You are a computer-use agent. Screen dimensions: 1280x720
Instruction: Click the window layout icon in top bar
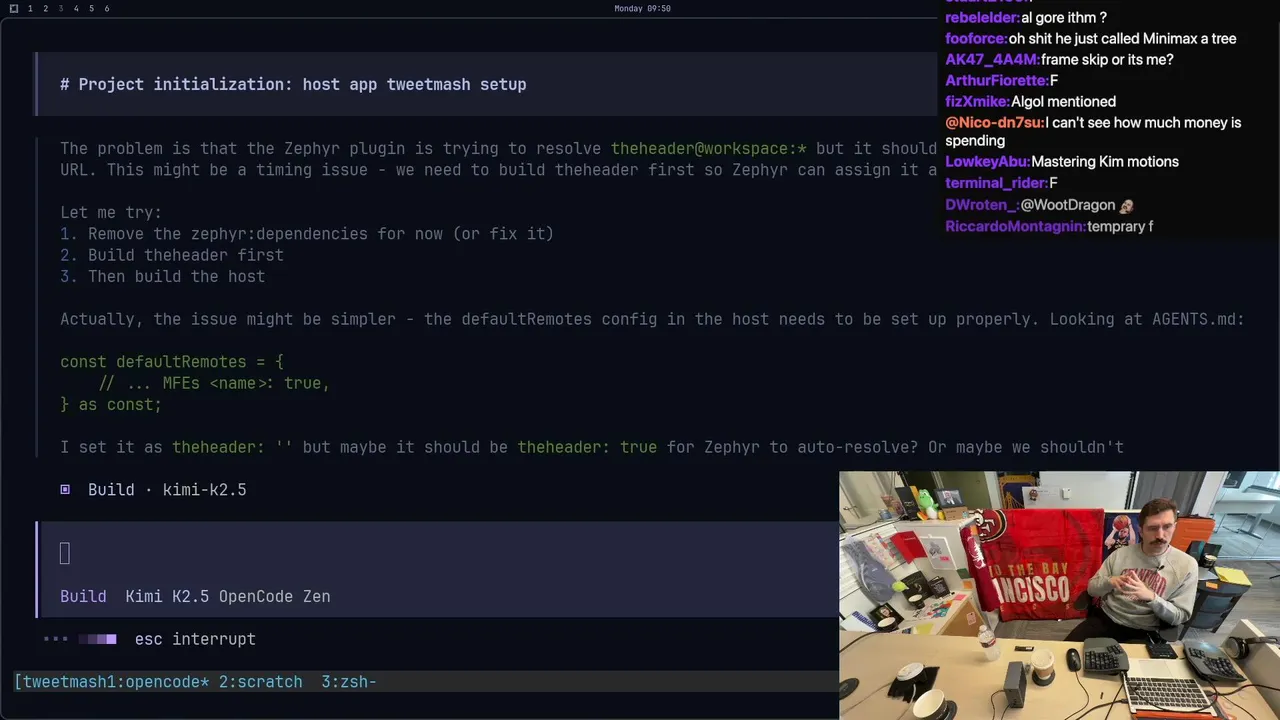(14, 8)
